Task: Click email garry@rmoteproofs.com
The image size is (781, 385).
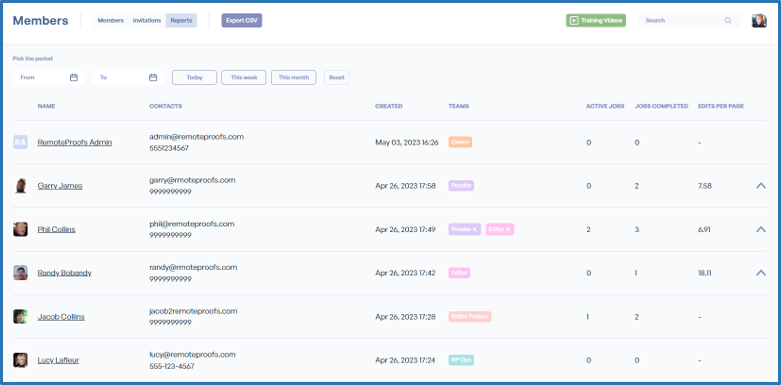Action: (x=192, y=180)
